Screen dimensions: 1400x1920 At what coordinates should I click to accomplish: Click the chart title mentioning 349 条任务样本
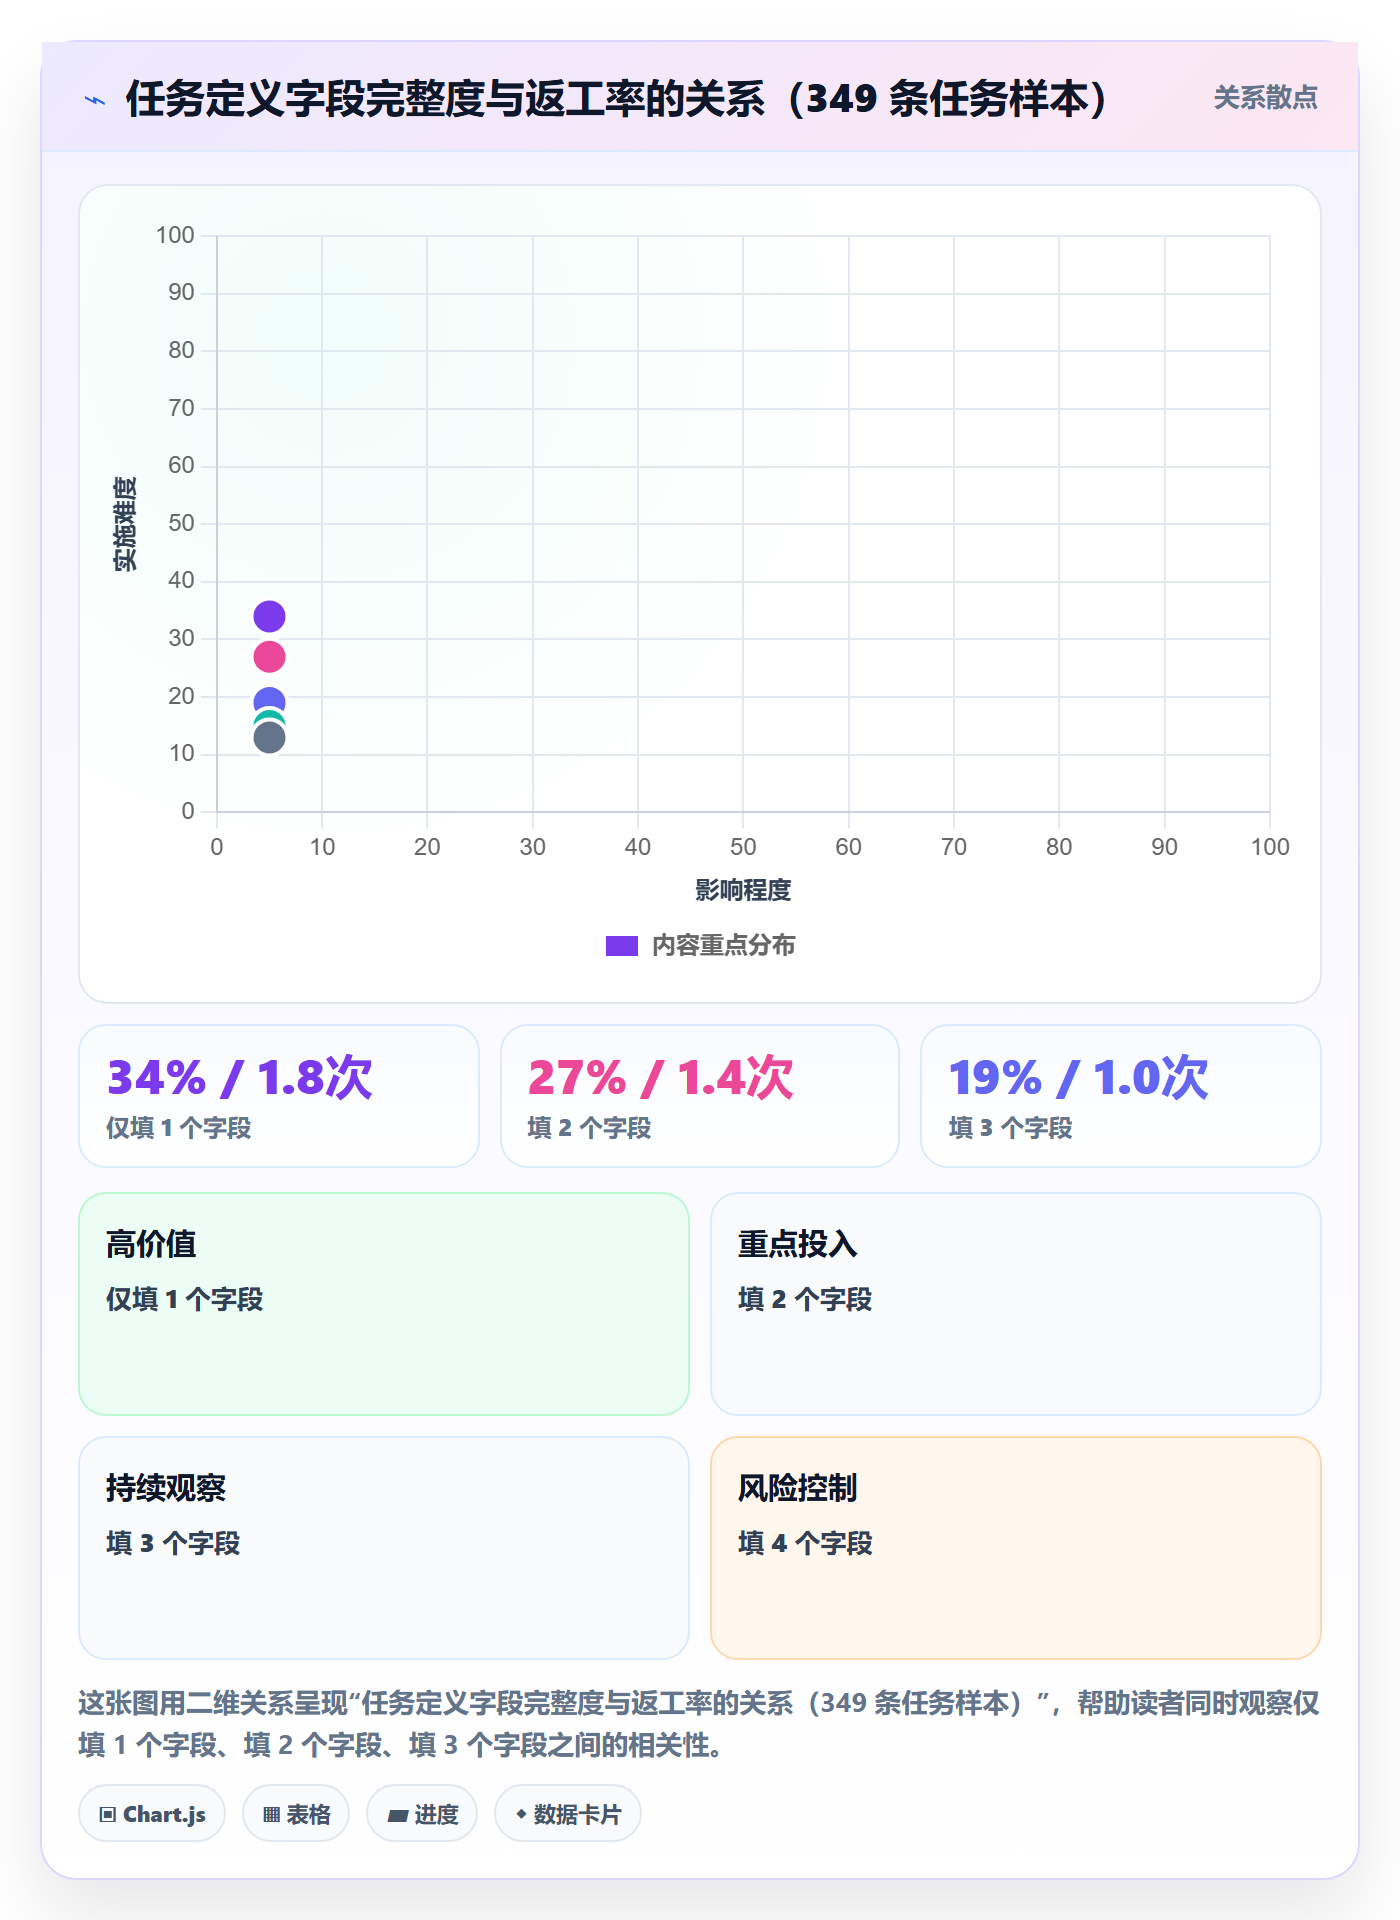(618, 99)
